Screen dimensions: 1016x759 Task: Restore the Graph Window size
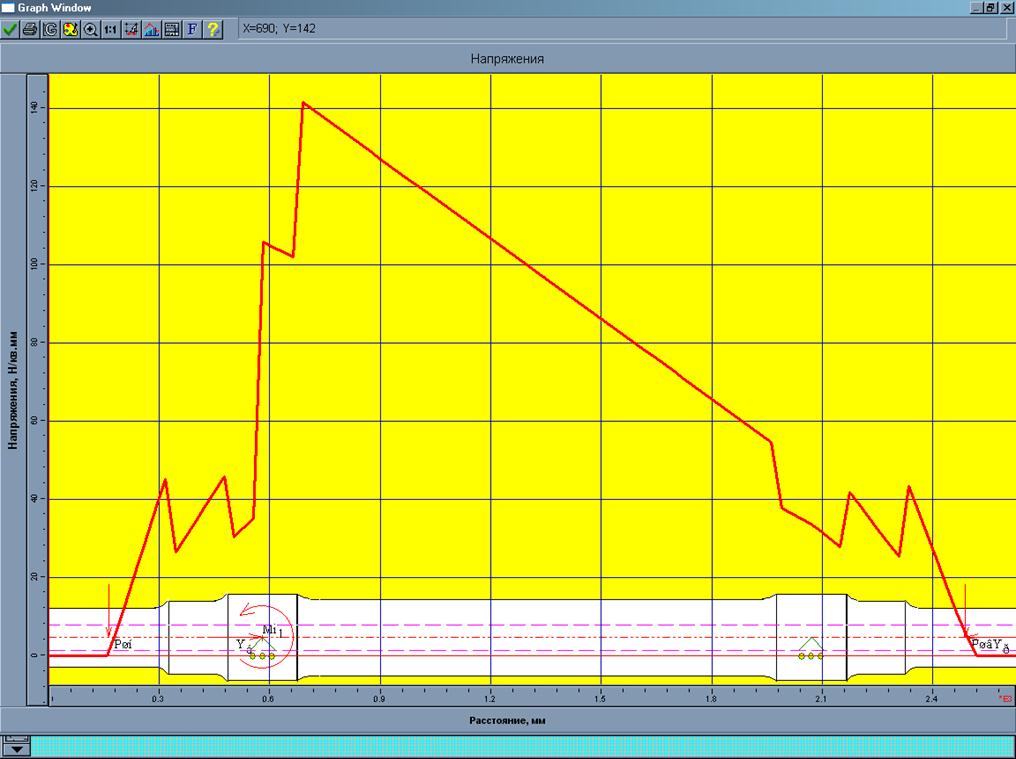pos(991,8)
